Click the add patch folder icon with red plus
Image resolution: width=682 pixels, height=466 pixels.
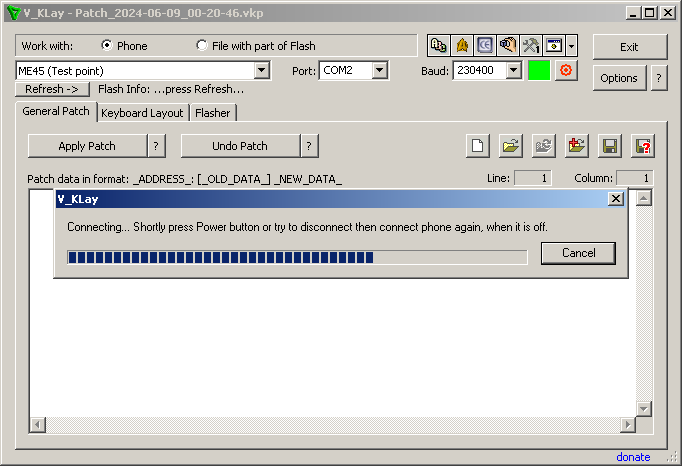point(576,146)
